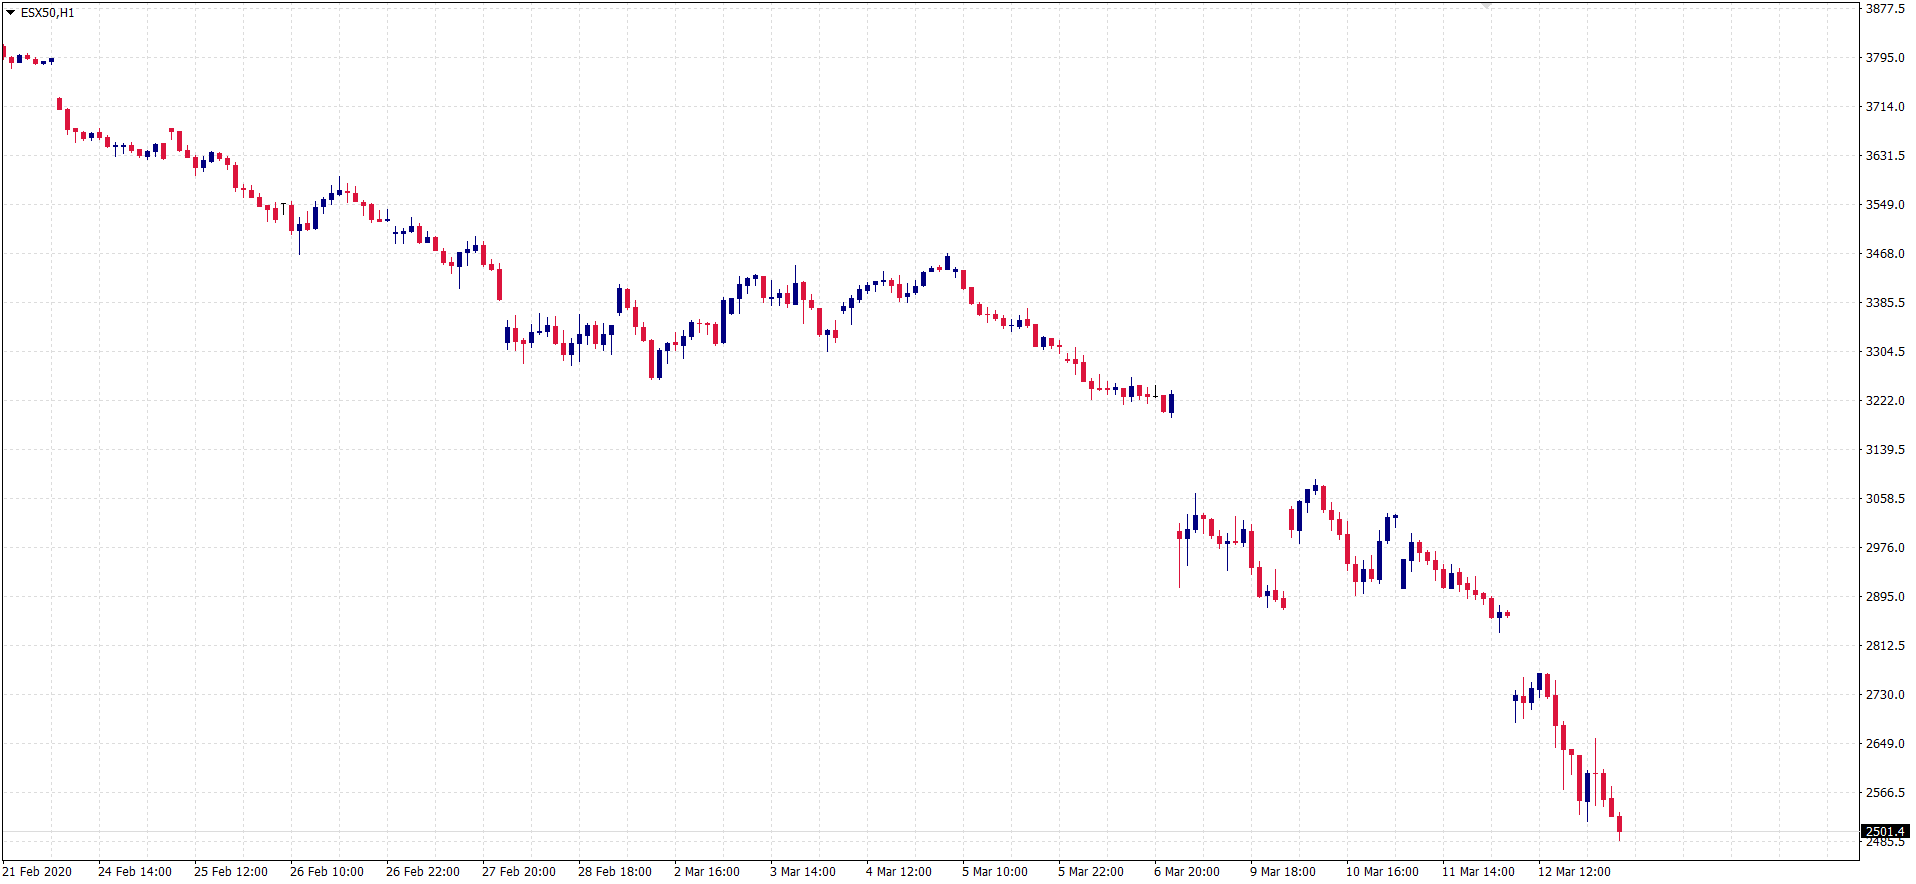Viewport: 1916px width, 884px height.
Task: Select the 6 Mar 20:00 time label
Action: coord(1187,872)
